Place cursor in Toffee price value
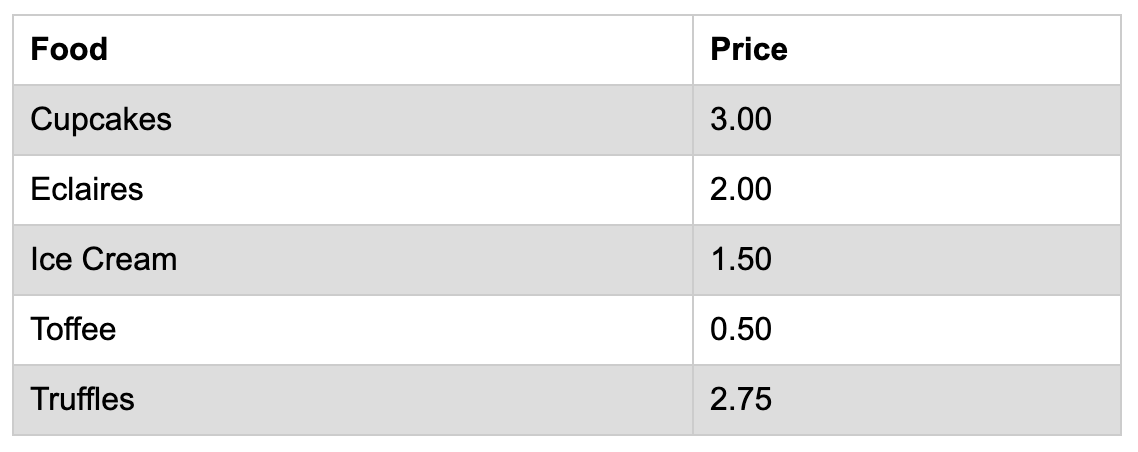Image resolution: width=1138 pixels, height=452 pixels. coord(741,329)
